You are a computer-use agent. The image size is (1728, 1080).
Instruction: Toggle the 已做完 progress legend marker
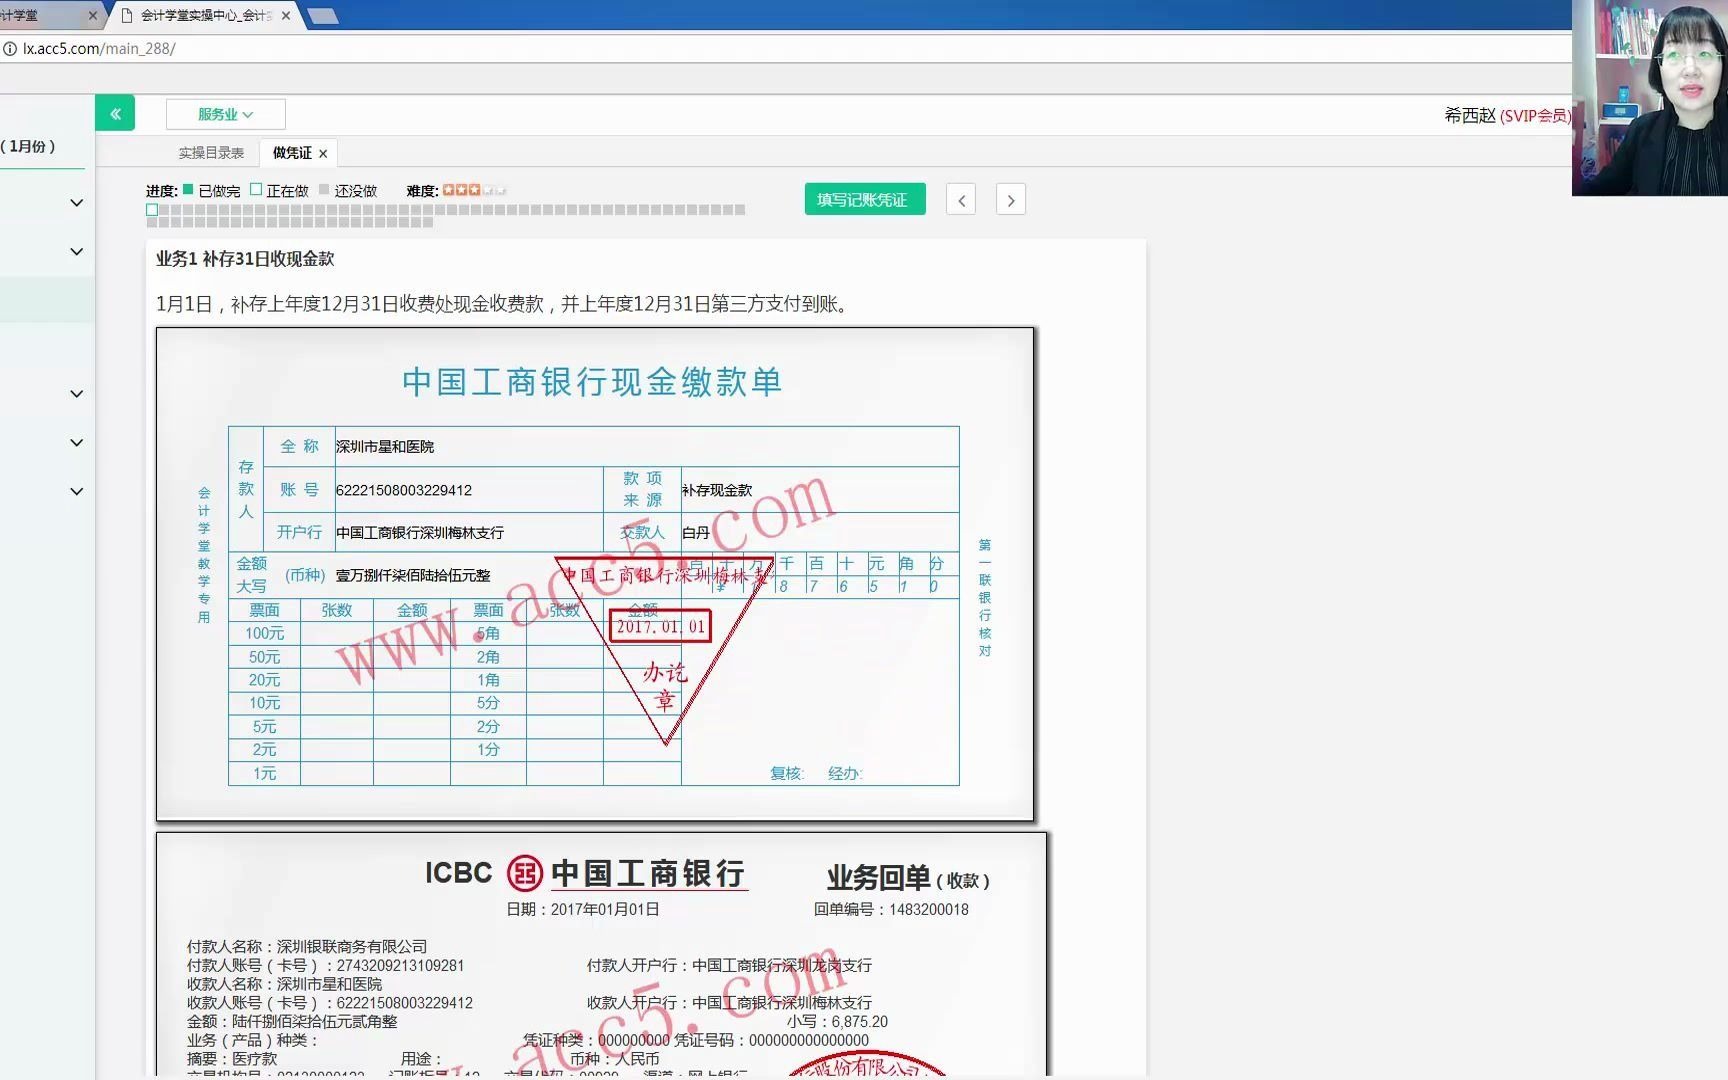pyautogui.click(x=186, y=188)
